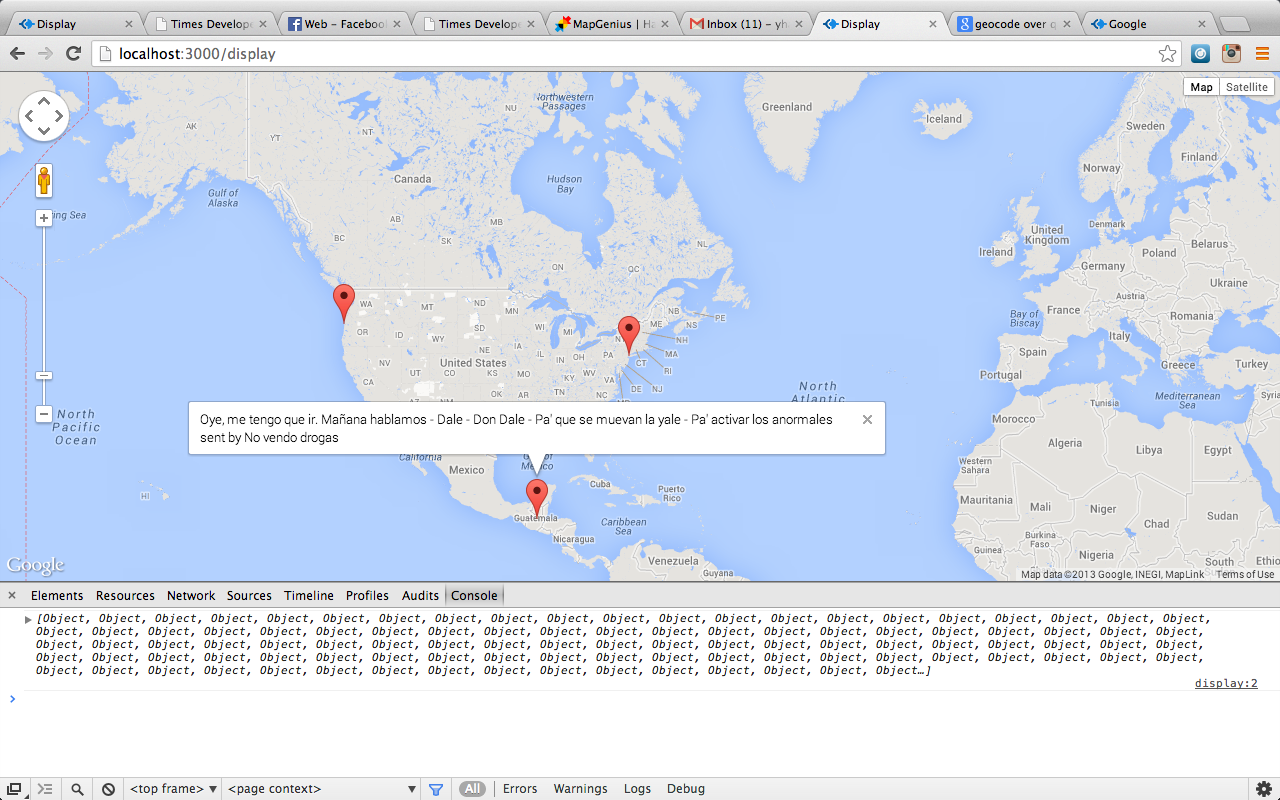The height and width of the screenshot is (800, 1280).
Task: Open the Audits tab
Action: [x=420, y=595]
